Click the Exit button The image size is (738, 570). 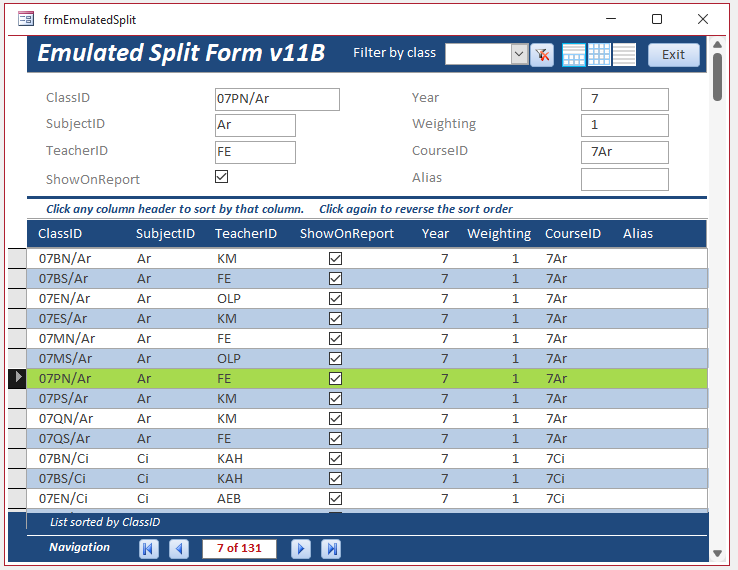pyautogui.click(x=674, y=55)
